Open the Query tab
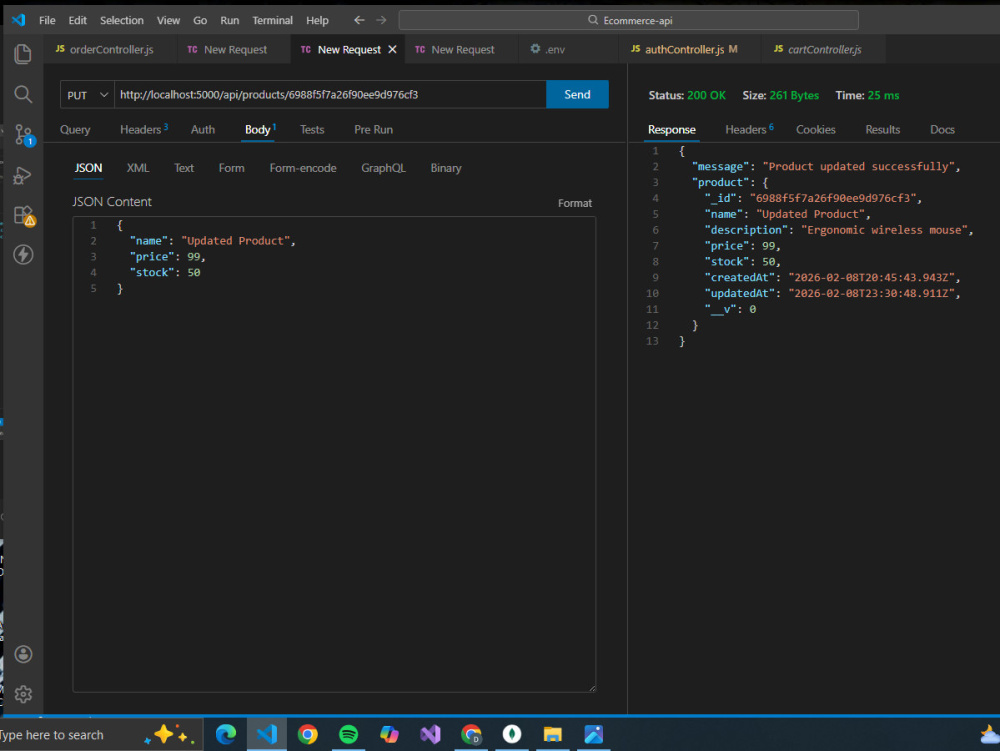The width and height of the screenshot is (1000, 751). point(75,129)
